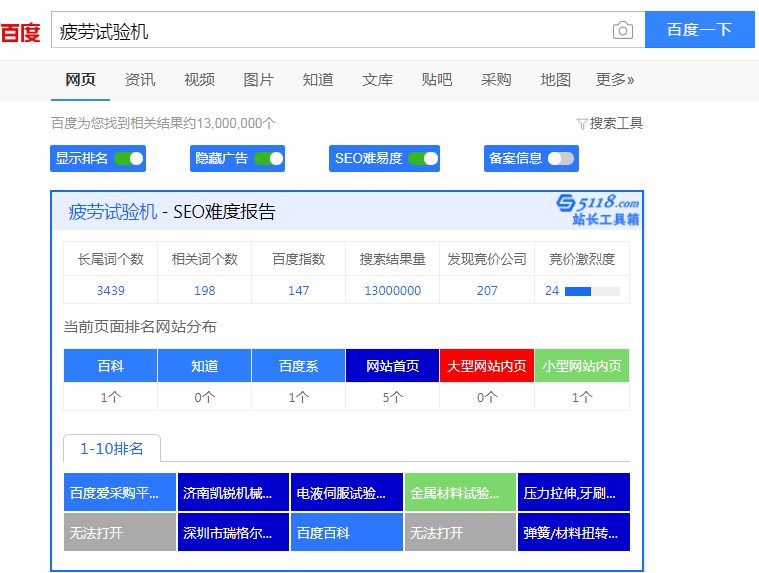Screen dimensions: 759x573
Task: Click the 0个 count under 大型网站内页
Action: click(x=487, y=397)
